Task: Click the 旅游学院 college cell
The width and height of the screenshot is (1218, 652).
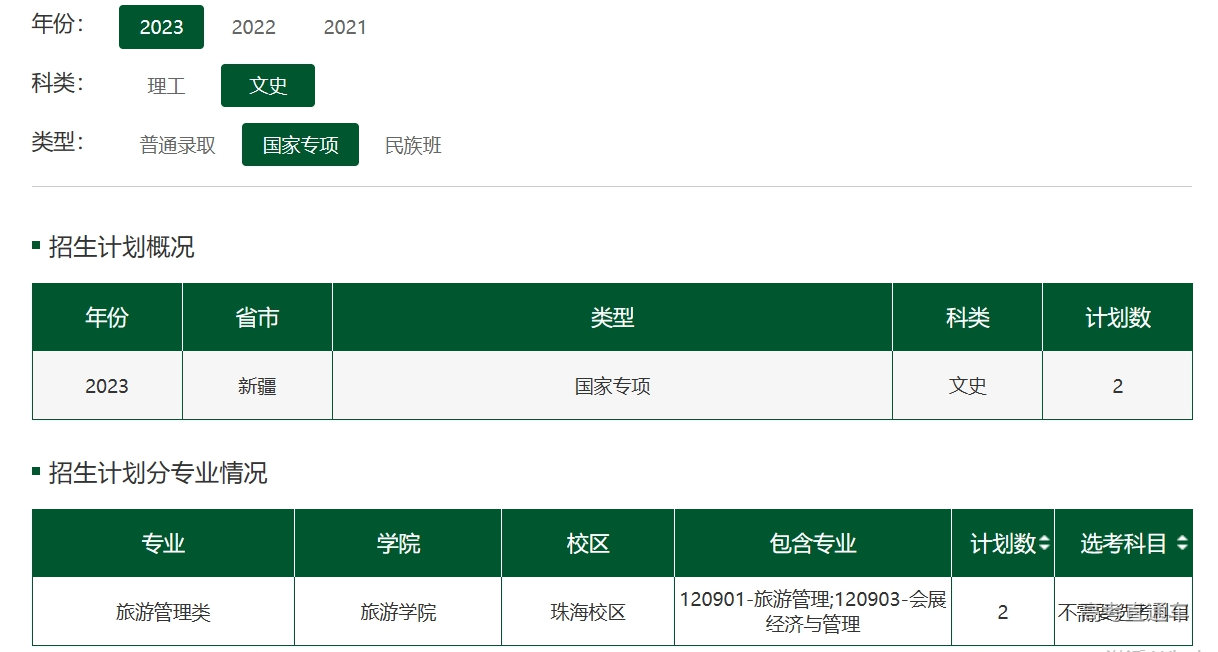Action: [398, 612]
